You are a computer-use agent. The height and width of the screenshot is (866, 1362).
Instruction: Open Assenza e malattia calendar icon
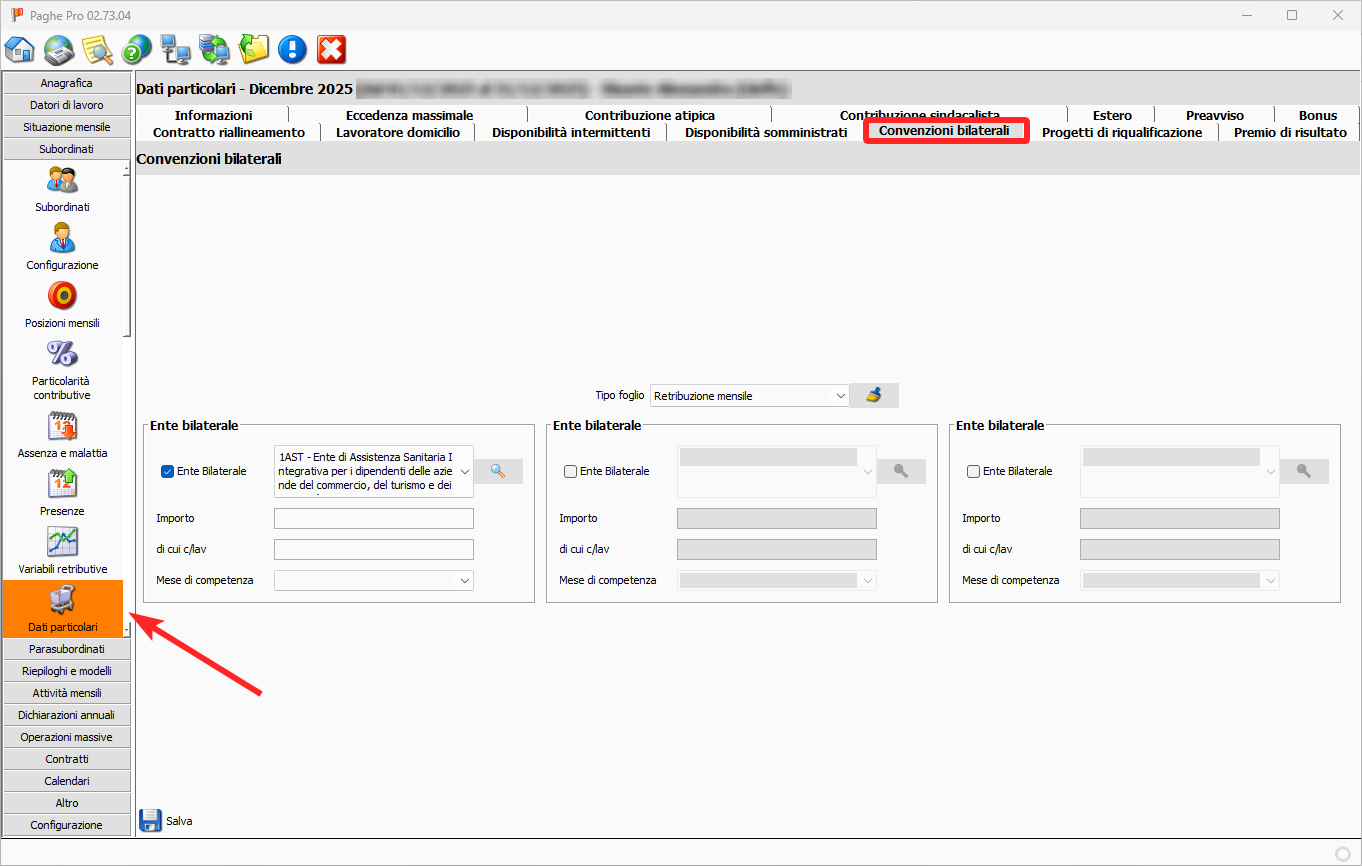tap(62, 427)
